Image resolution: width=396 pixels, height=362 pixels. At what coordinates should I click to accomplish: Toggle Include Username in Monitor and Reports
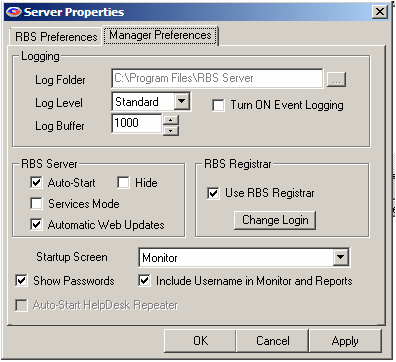(144, 281)
